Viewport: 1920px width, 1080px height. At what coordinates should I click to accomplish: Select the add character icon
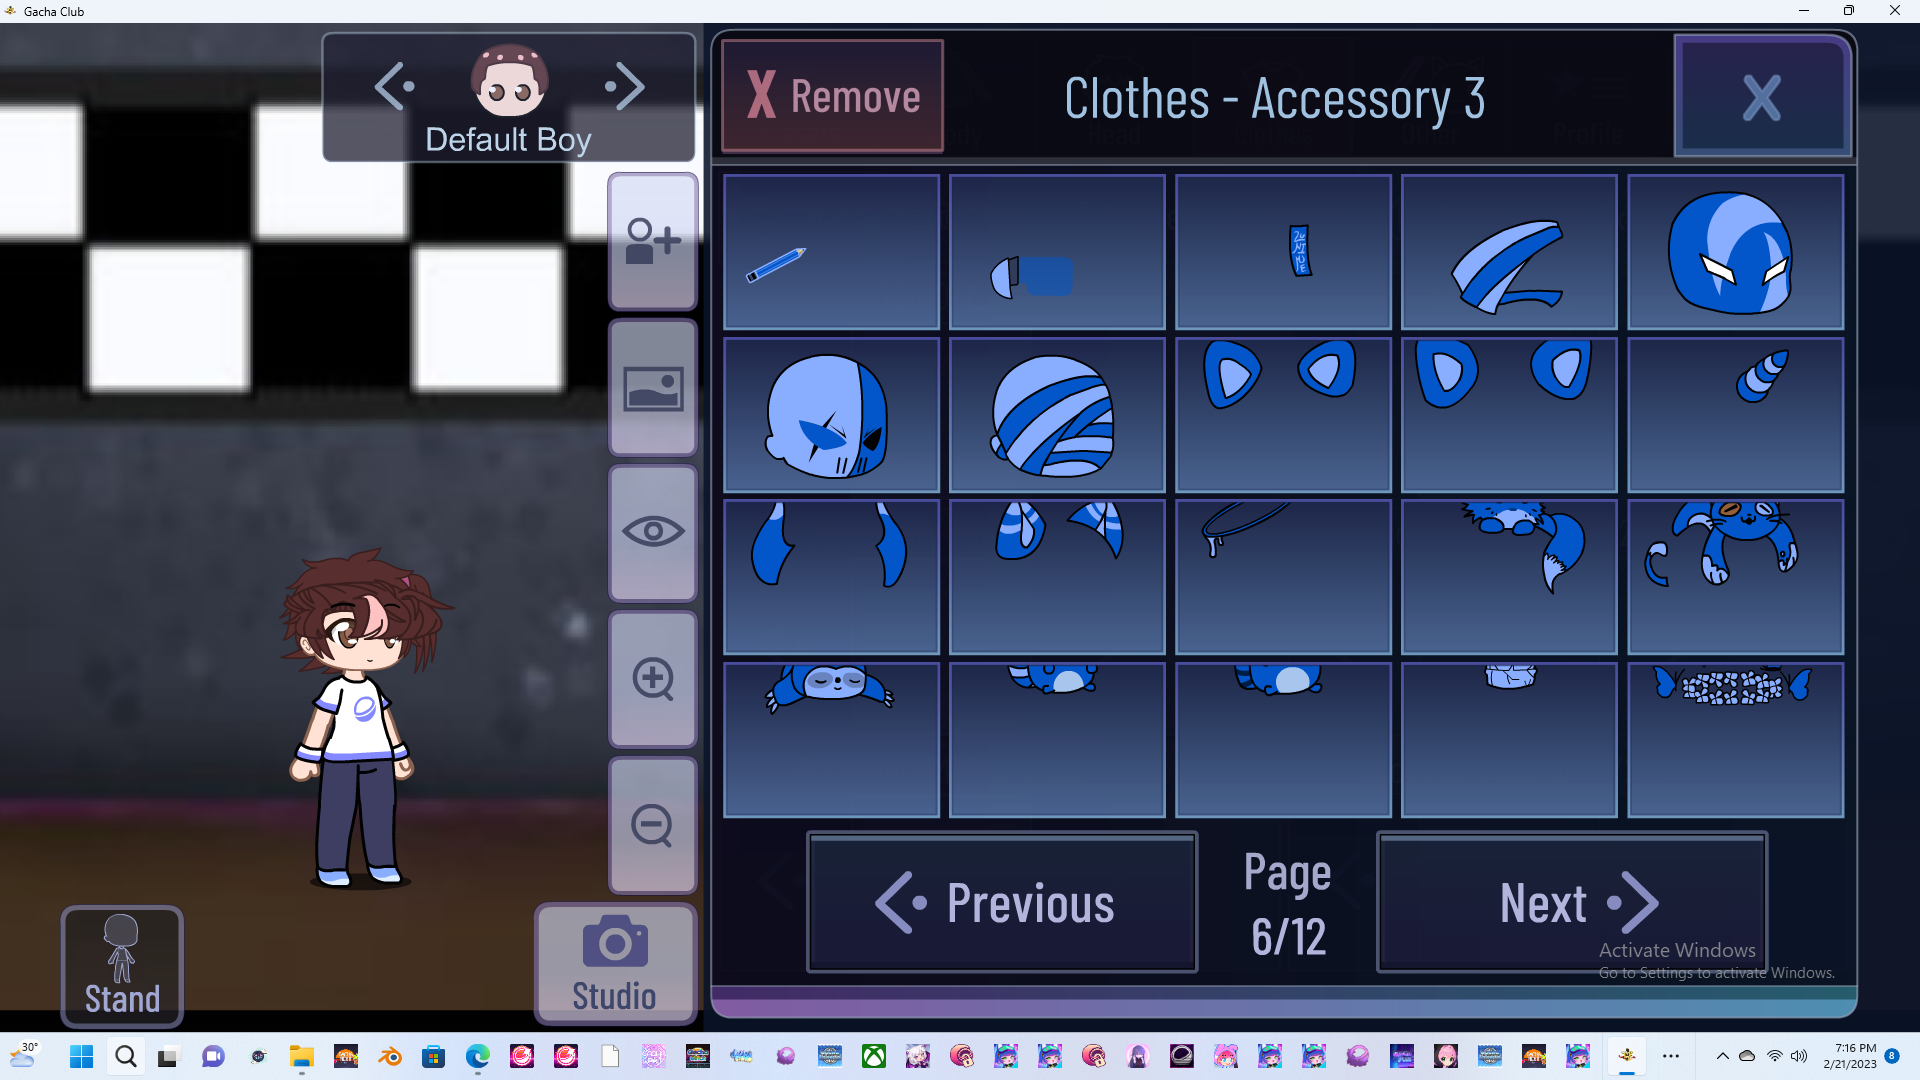click(x=652, y=240)
